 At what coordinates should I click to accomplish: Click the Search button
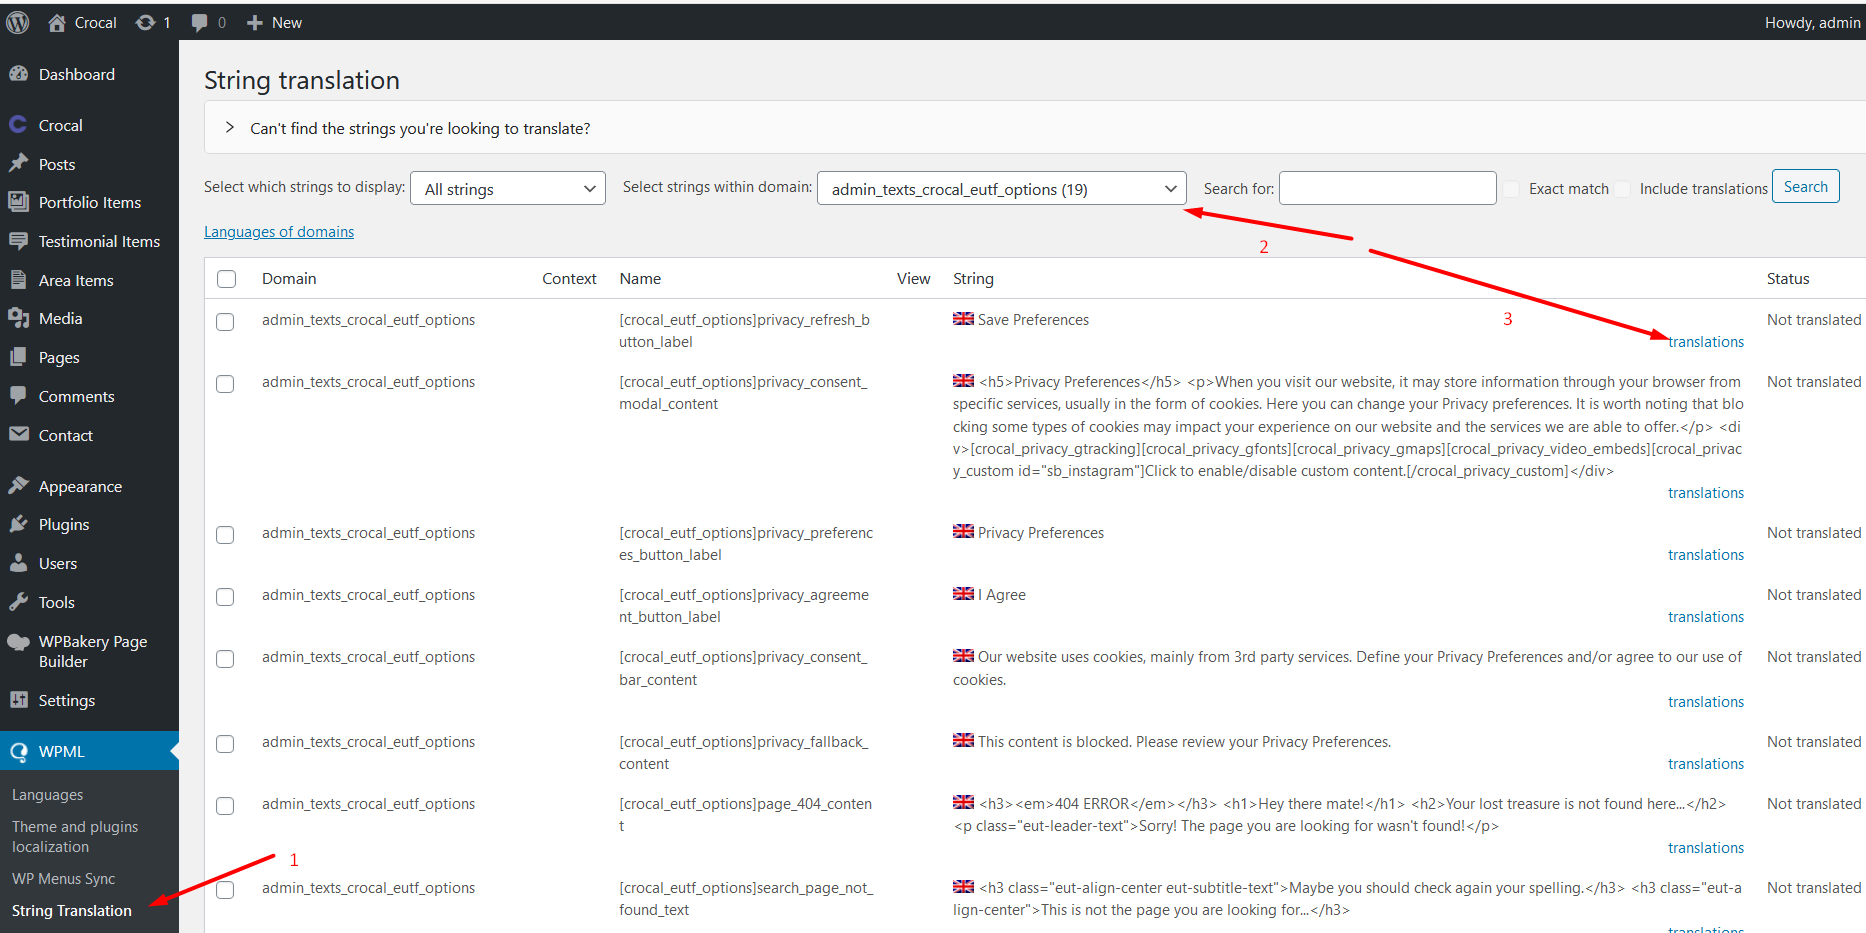[1805, 187]
